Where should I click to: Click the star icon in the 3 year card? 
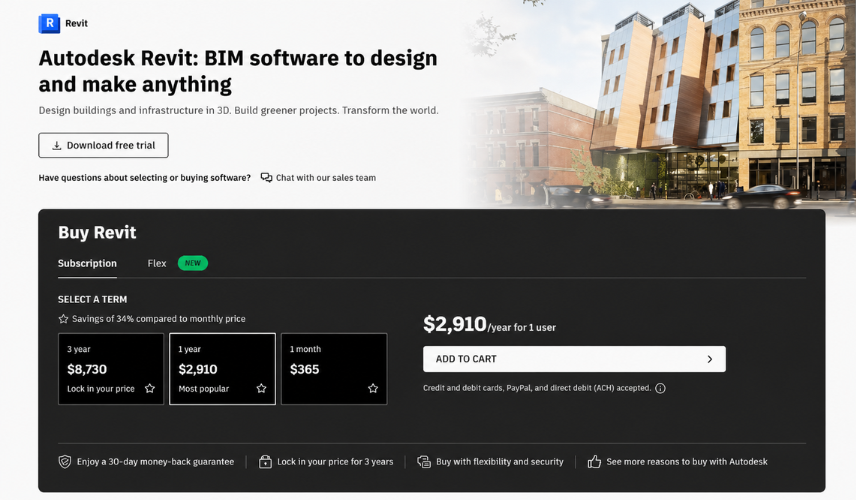pos(150,388)
